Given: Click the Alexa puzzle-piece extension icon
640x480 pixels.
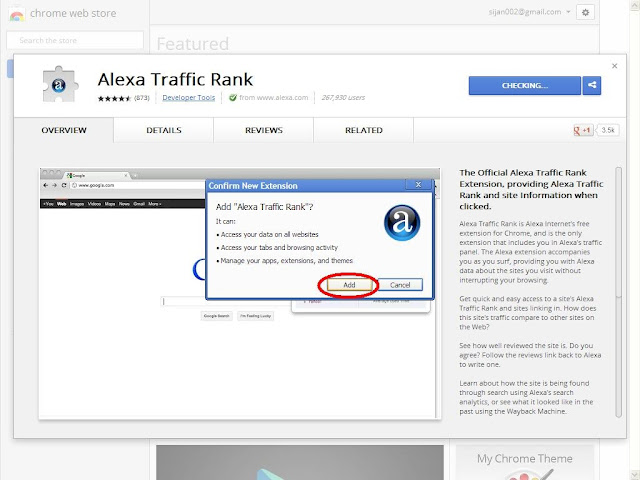Looking at the screenshot, I should pyautogui.click(x=60, y=84).
